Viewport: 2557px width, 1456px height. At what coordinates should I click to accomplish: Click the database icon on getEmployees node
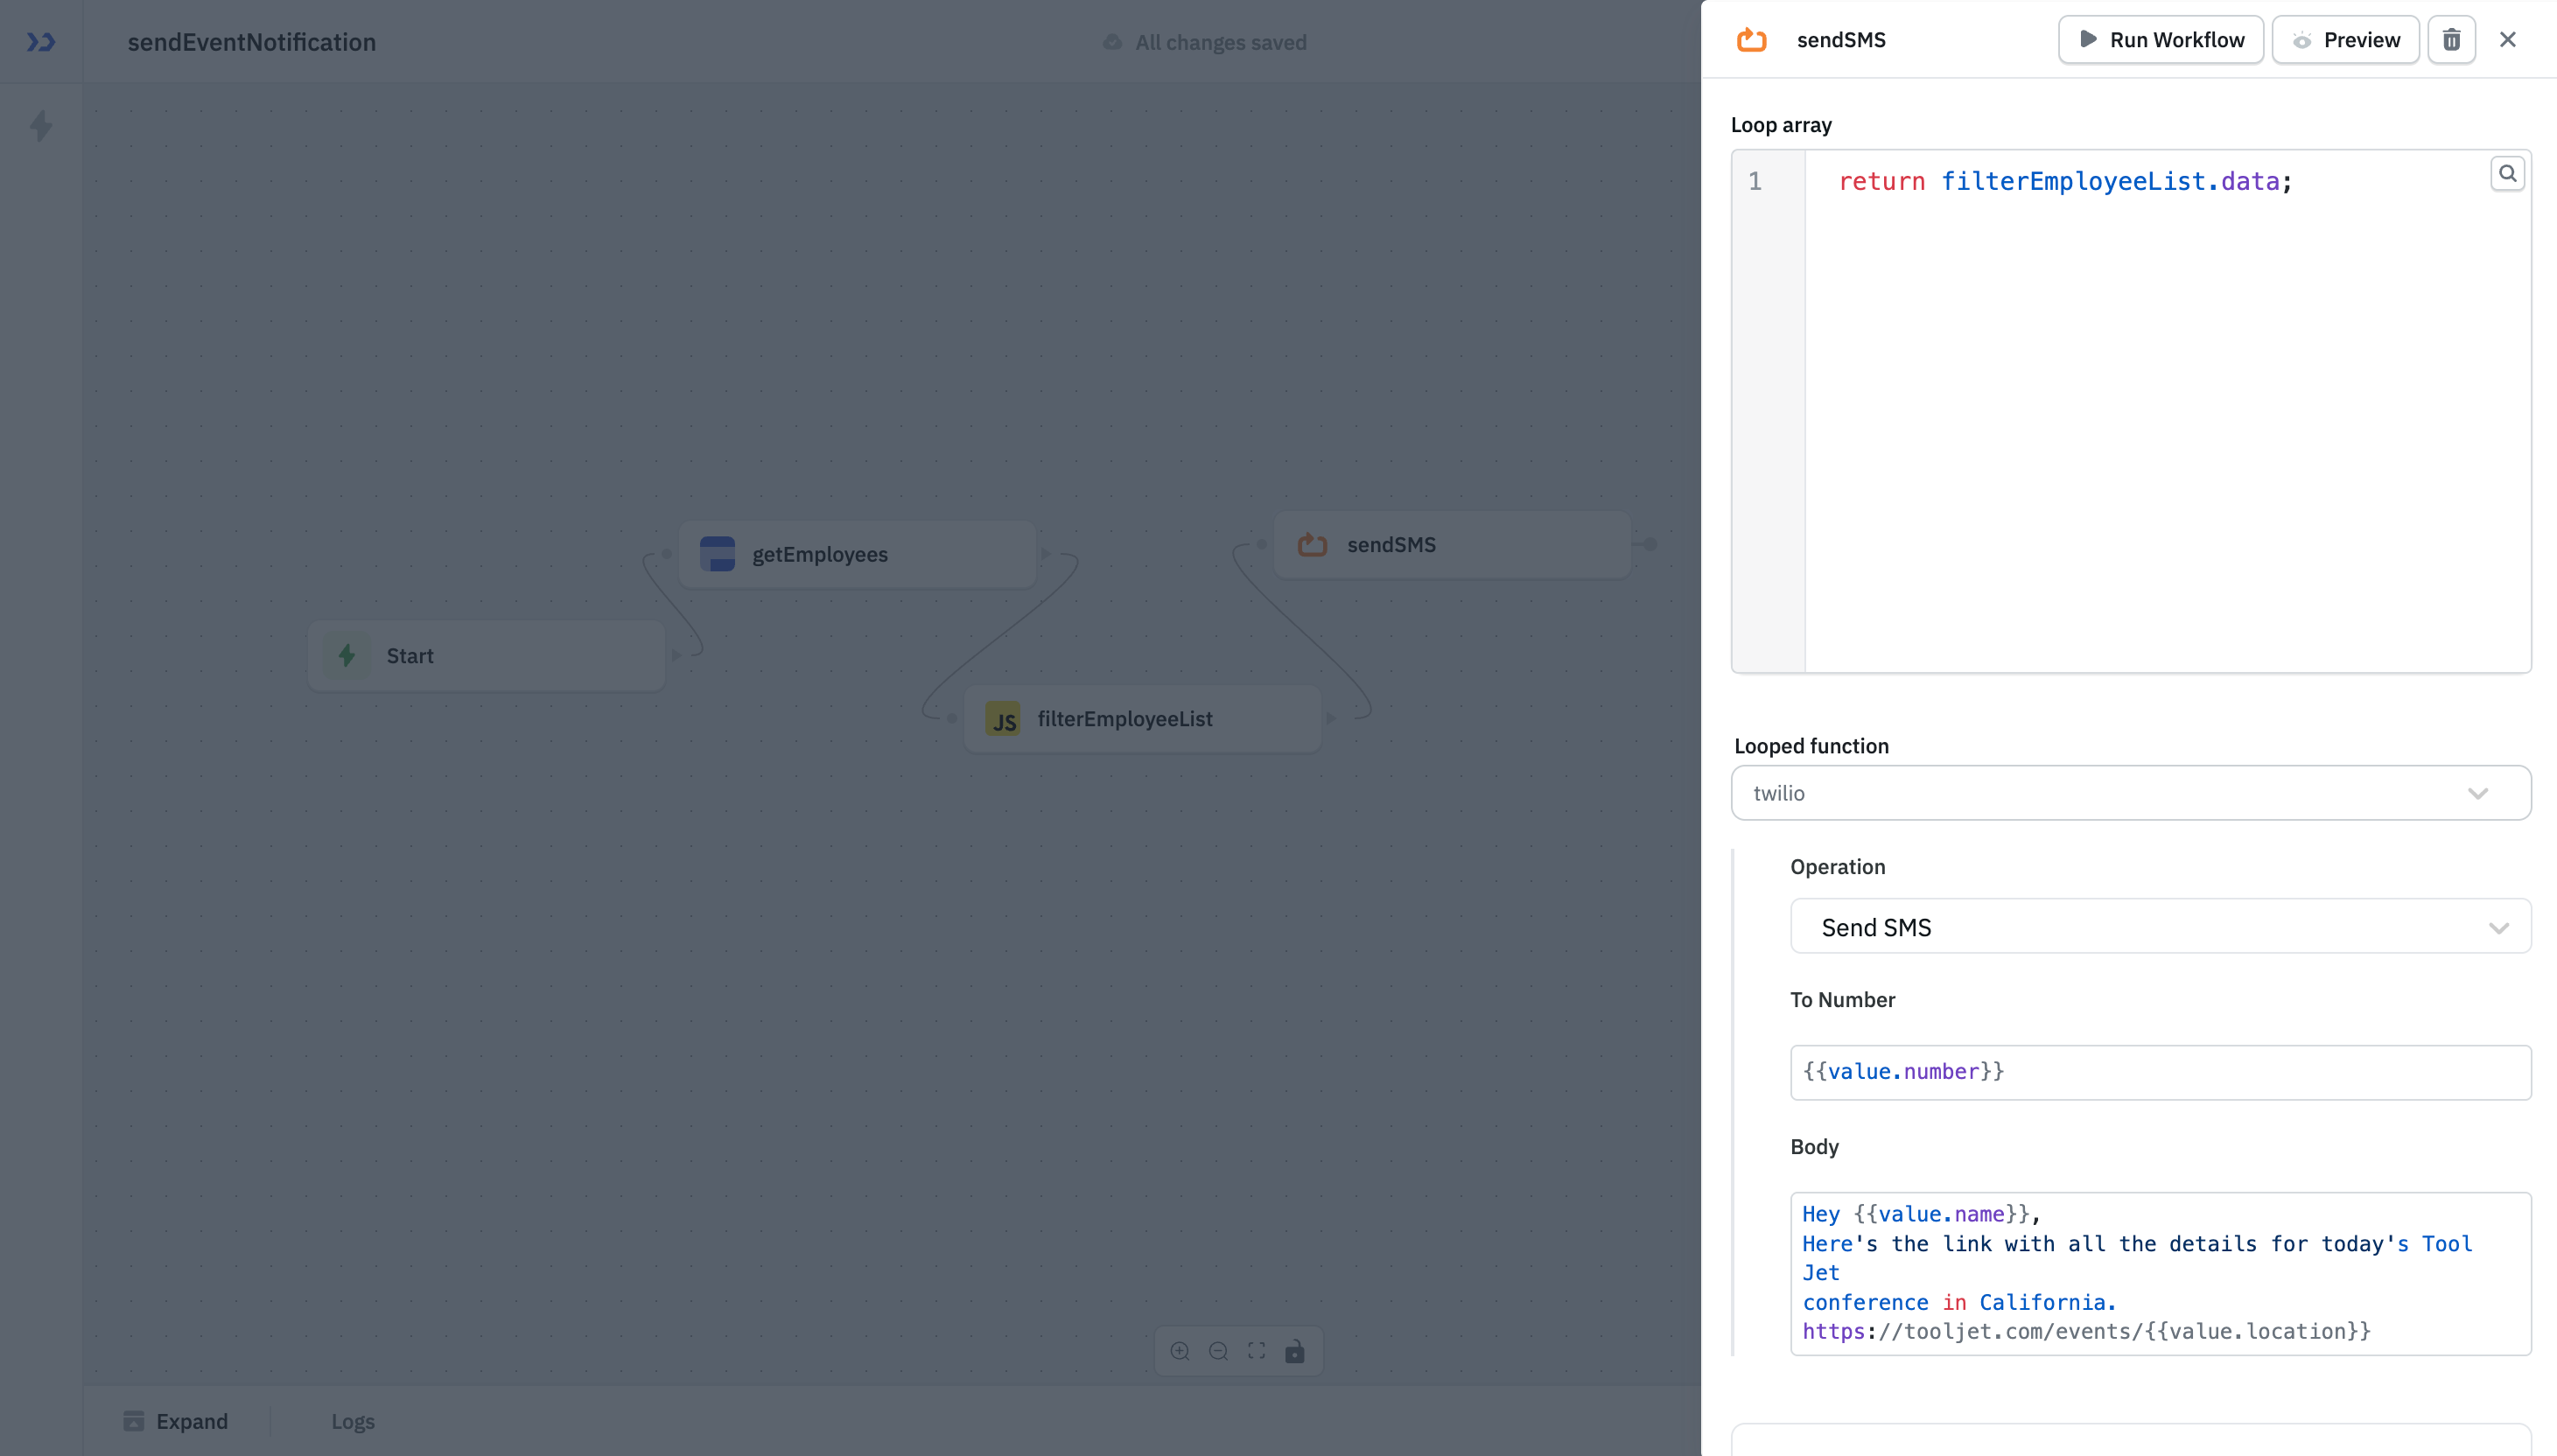(718, 553)
